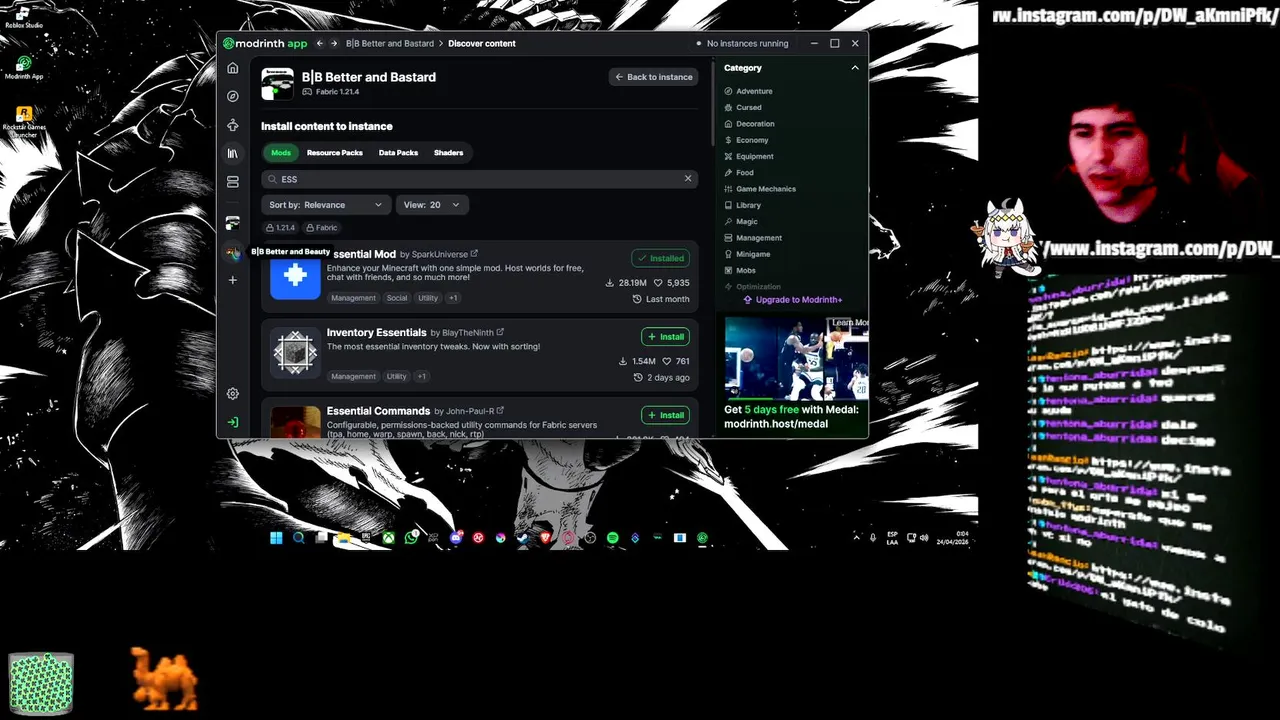Switch to the Shaders tab
Viewport: 1280px width, 720px height.
pyautogui.click(x=448, y=153)
